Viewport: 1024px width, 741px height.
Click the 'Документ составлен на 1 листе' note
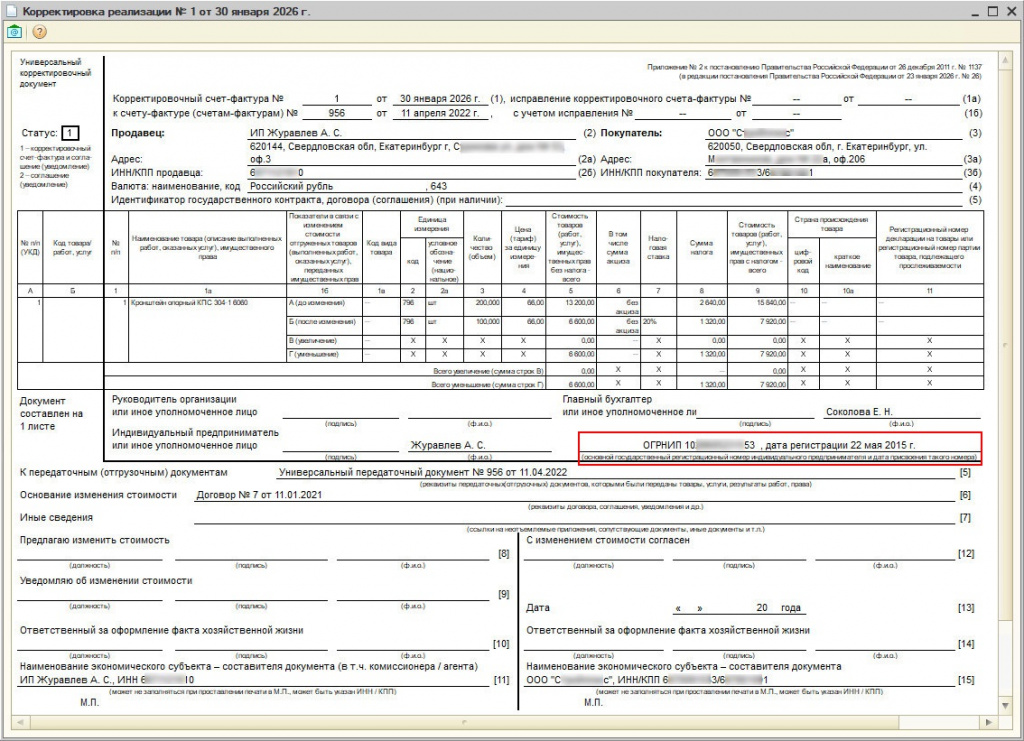52,413
